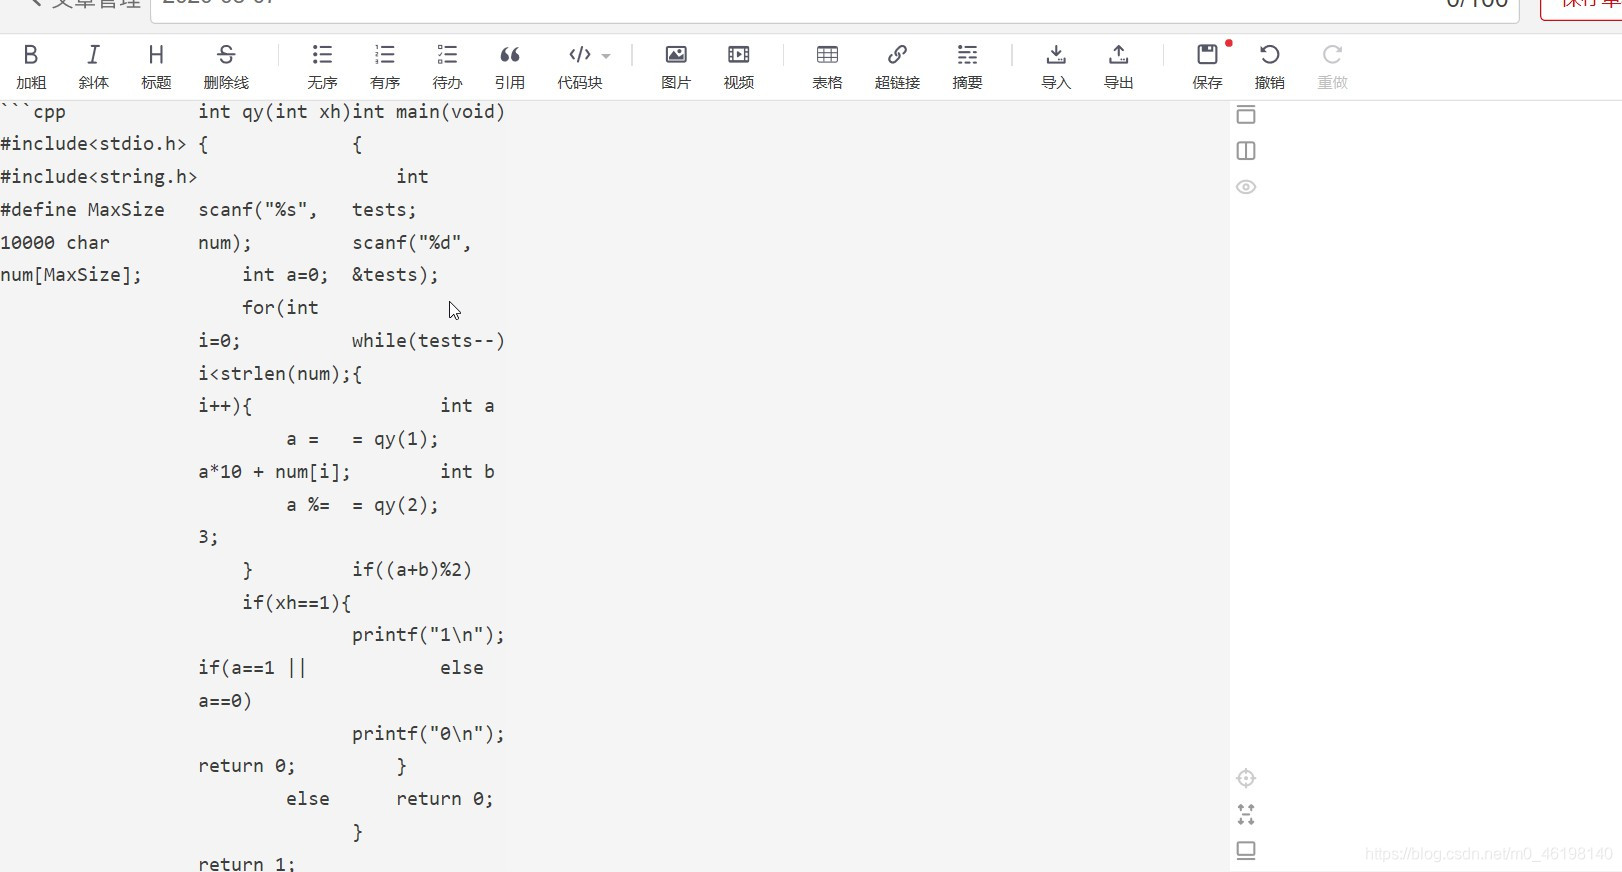
Task: Insert a table (表格)
Action: coord(827,66)
